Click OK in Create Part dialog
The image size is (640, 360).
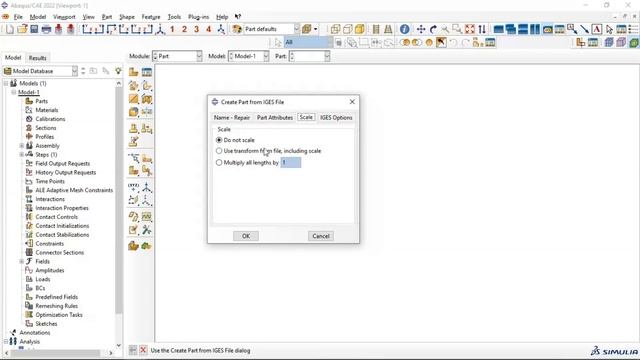pos(246,236)
